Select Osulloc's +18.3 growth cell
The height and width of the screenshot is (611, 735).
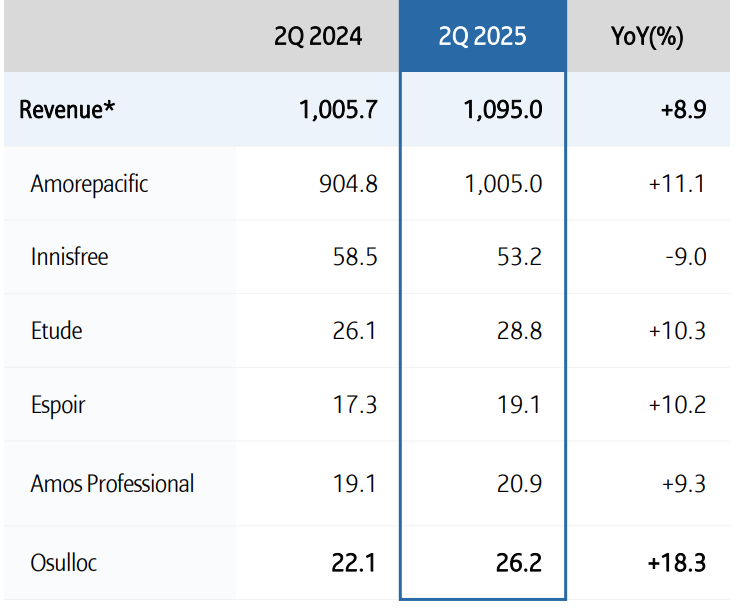(x=677, y=563)
